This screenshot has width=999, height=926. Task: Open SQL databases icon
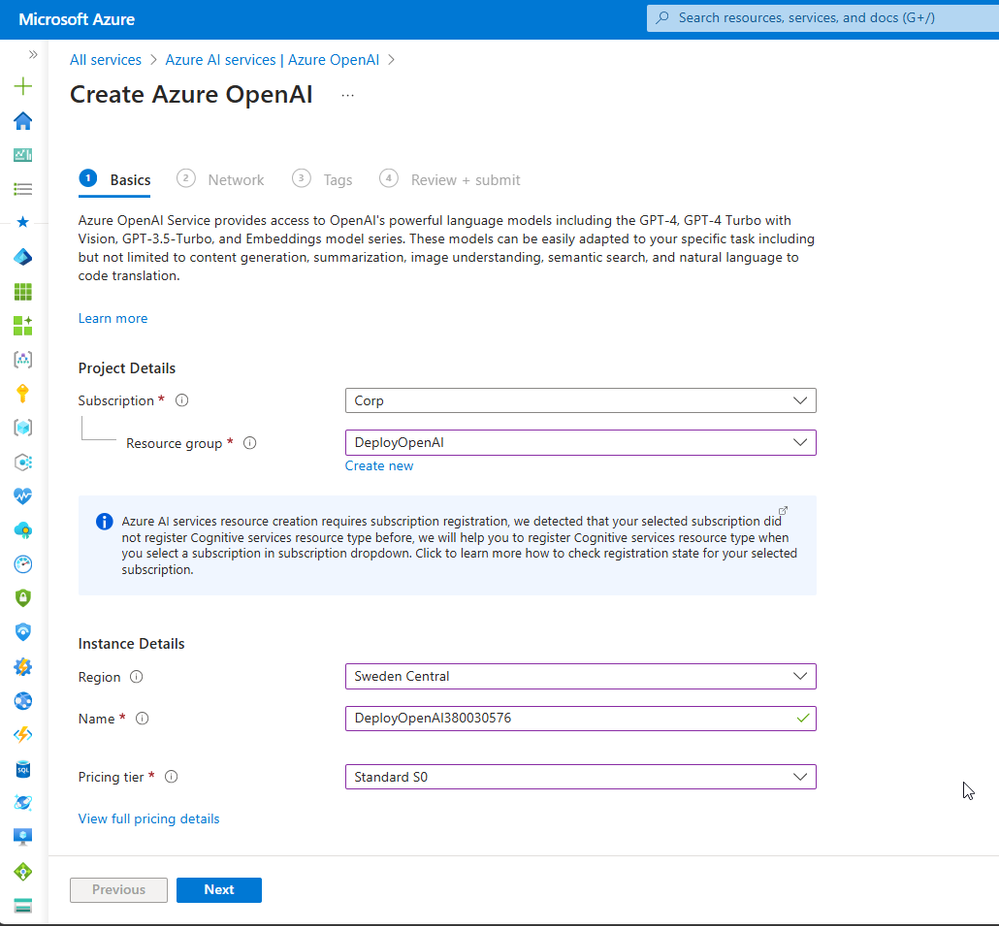click(23, 769)
